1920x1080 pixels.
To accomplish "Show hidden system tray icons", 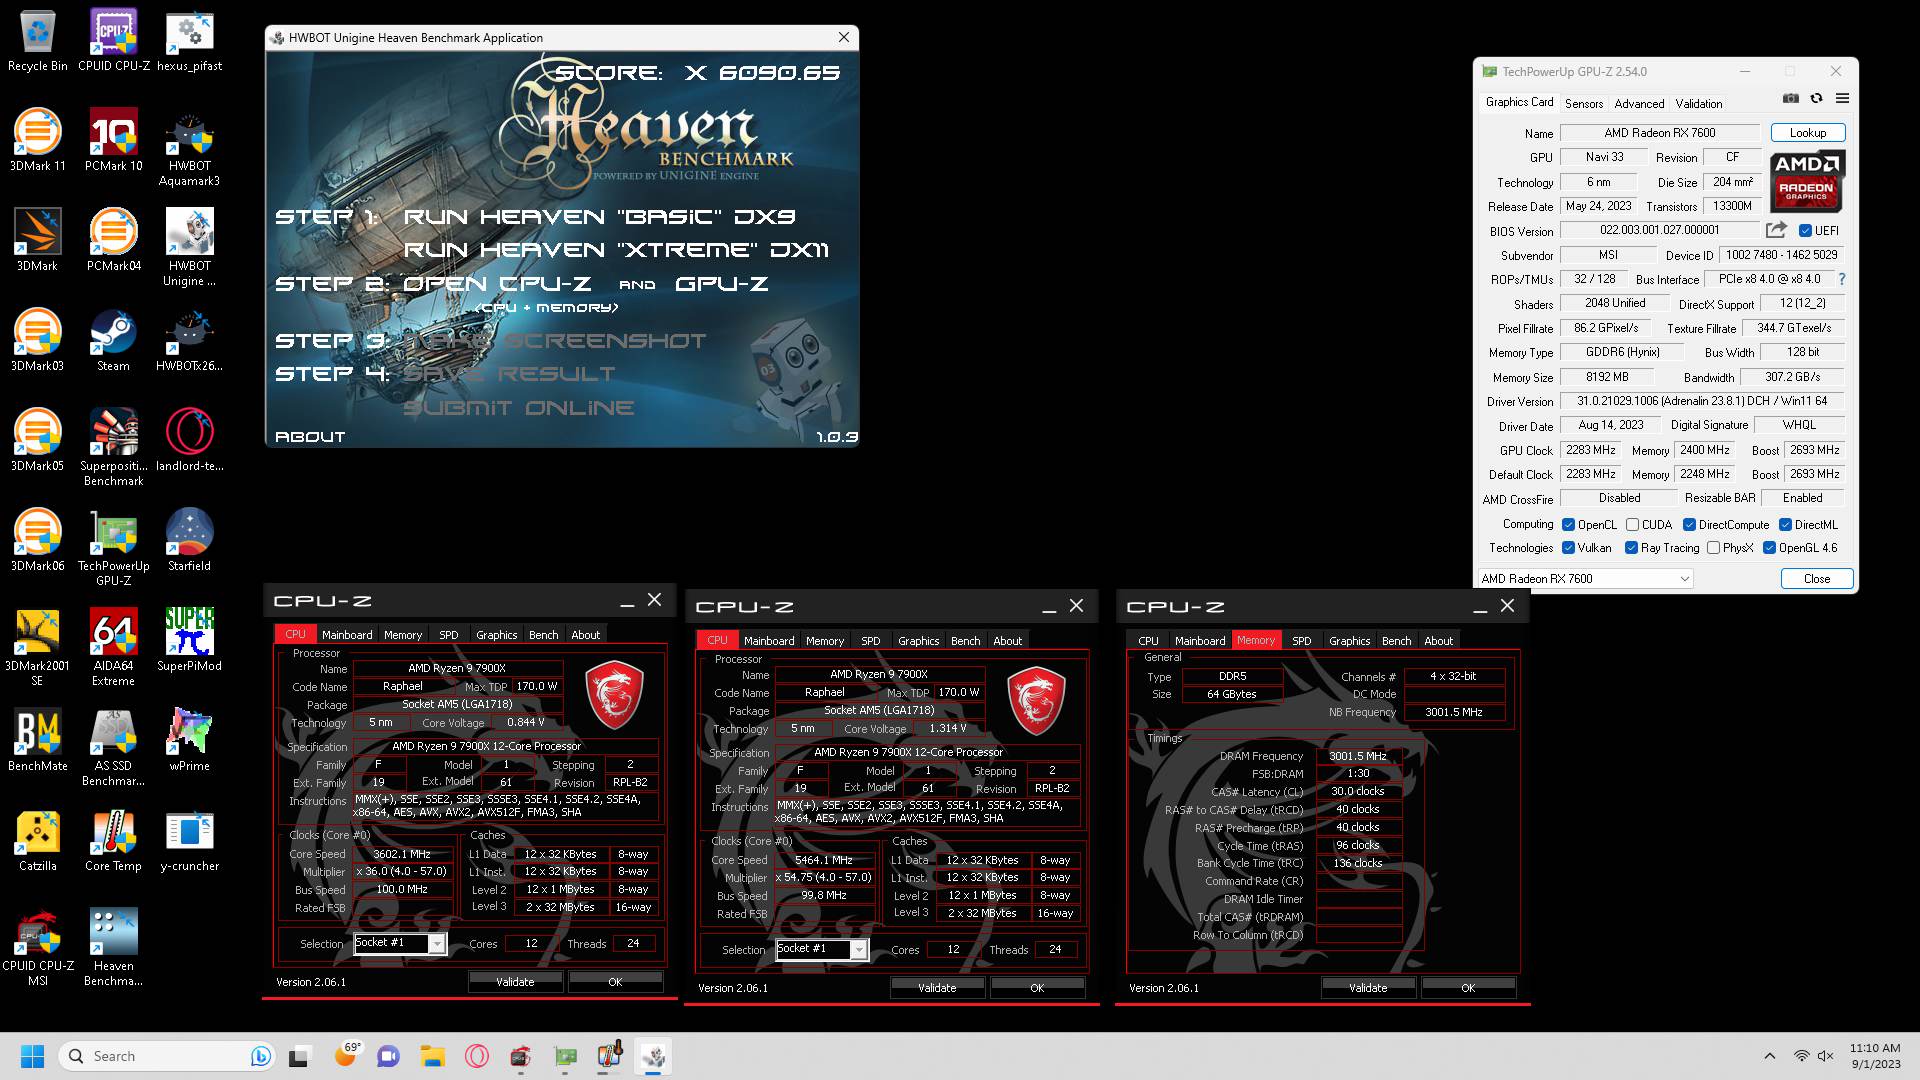I will (x=1769, y=1056).
